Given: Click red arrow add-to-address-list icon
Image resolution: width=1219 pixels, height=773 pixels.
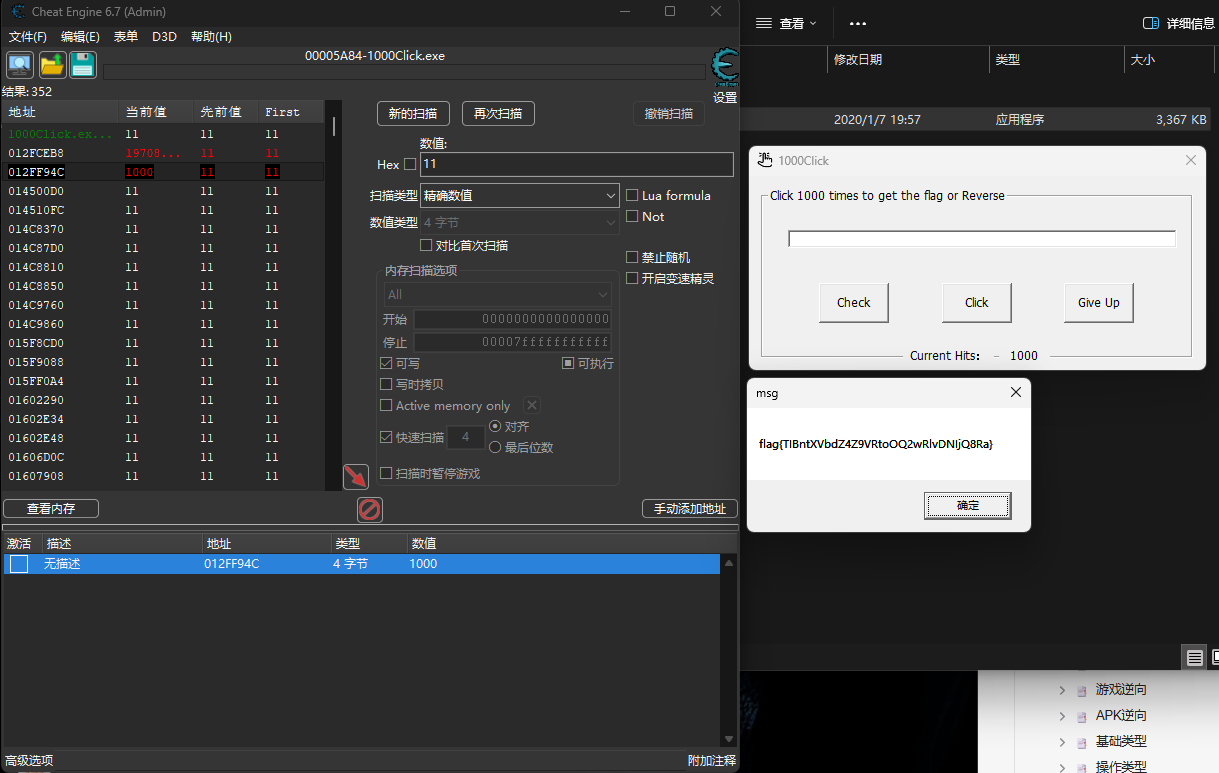Looking at the screenshot, I should pyautogui.click(x=355, y=476).
